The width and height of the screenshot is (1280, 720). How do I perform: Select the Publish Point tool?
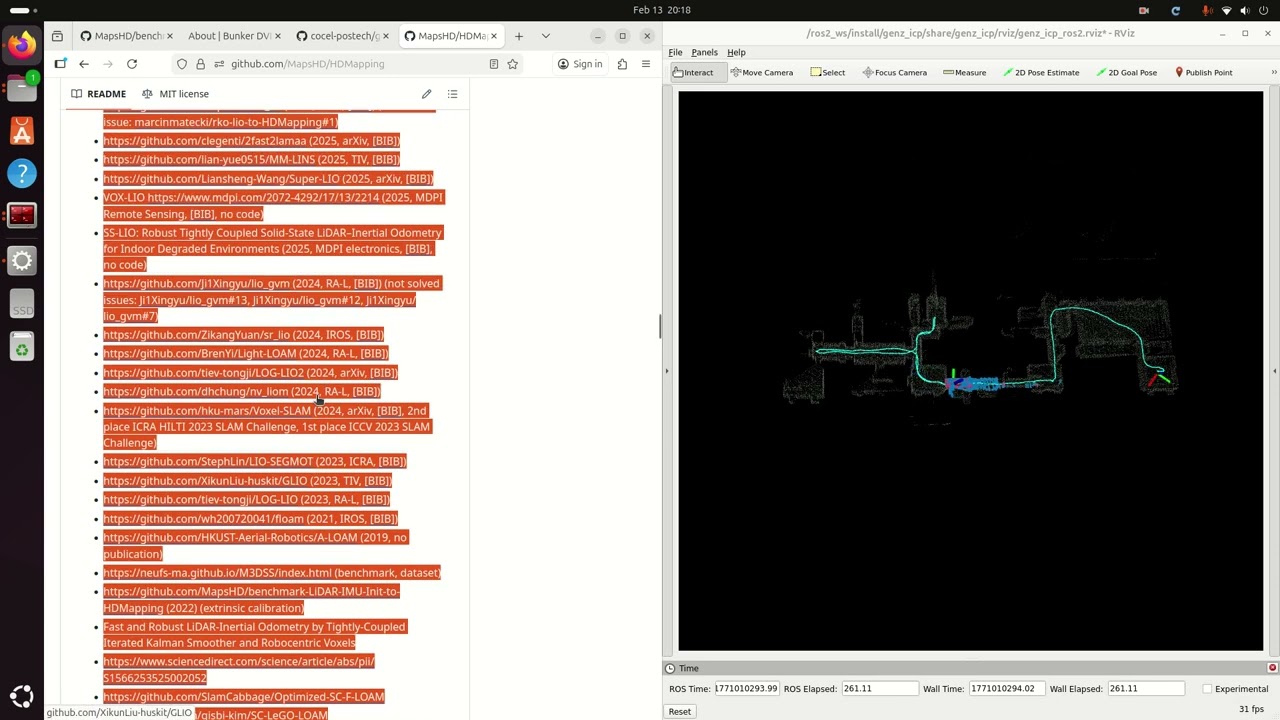1203,72
